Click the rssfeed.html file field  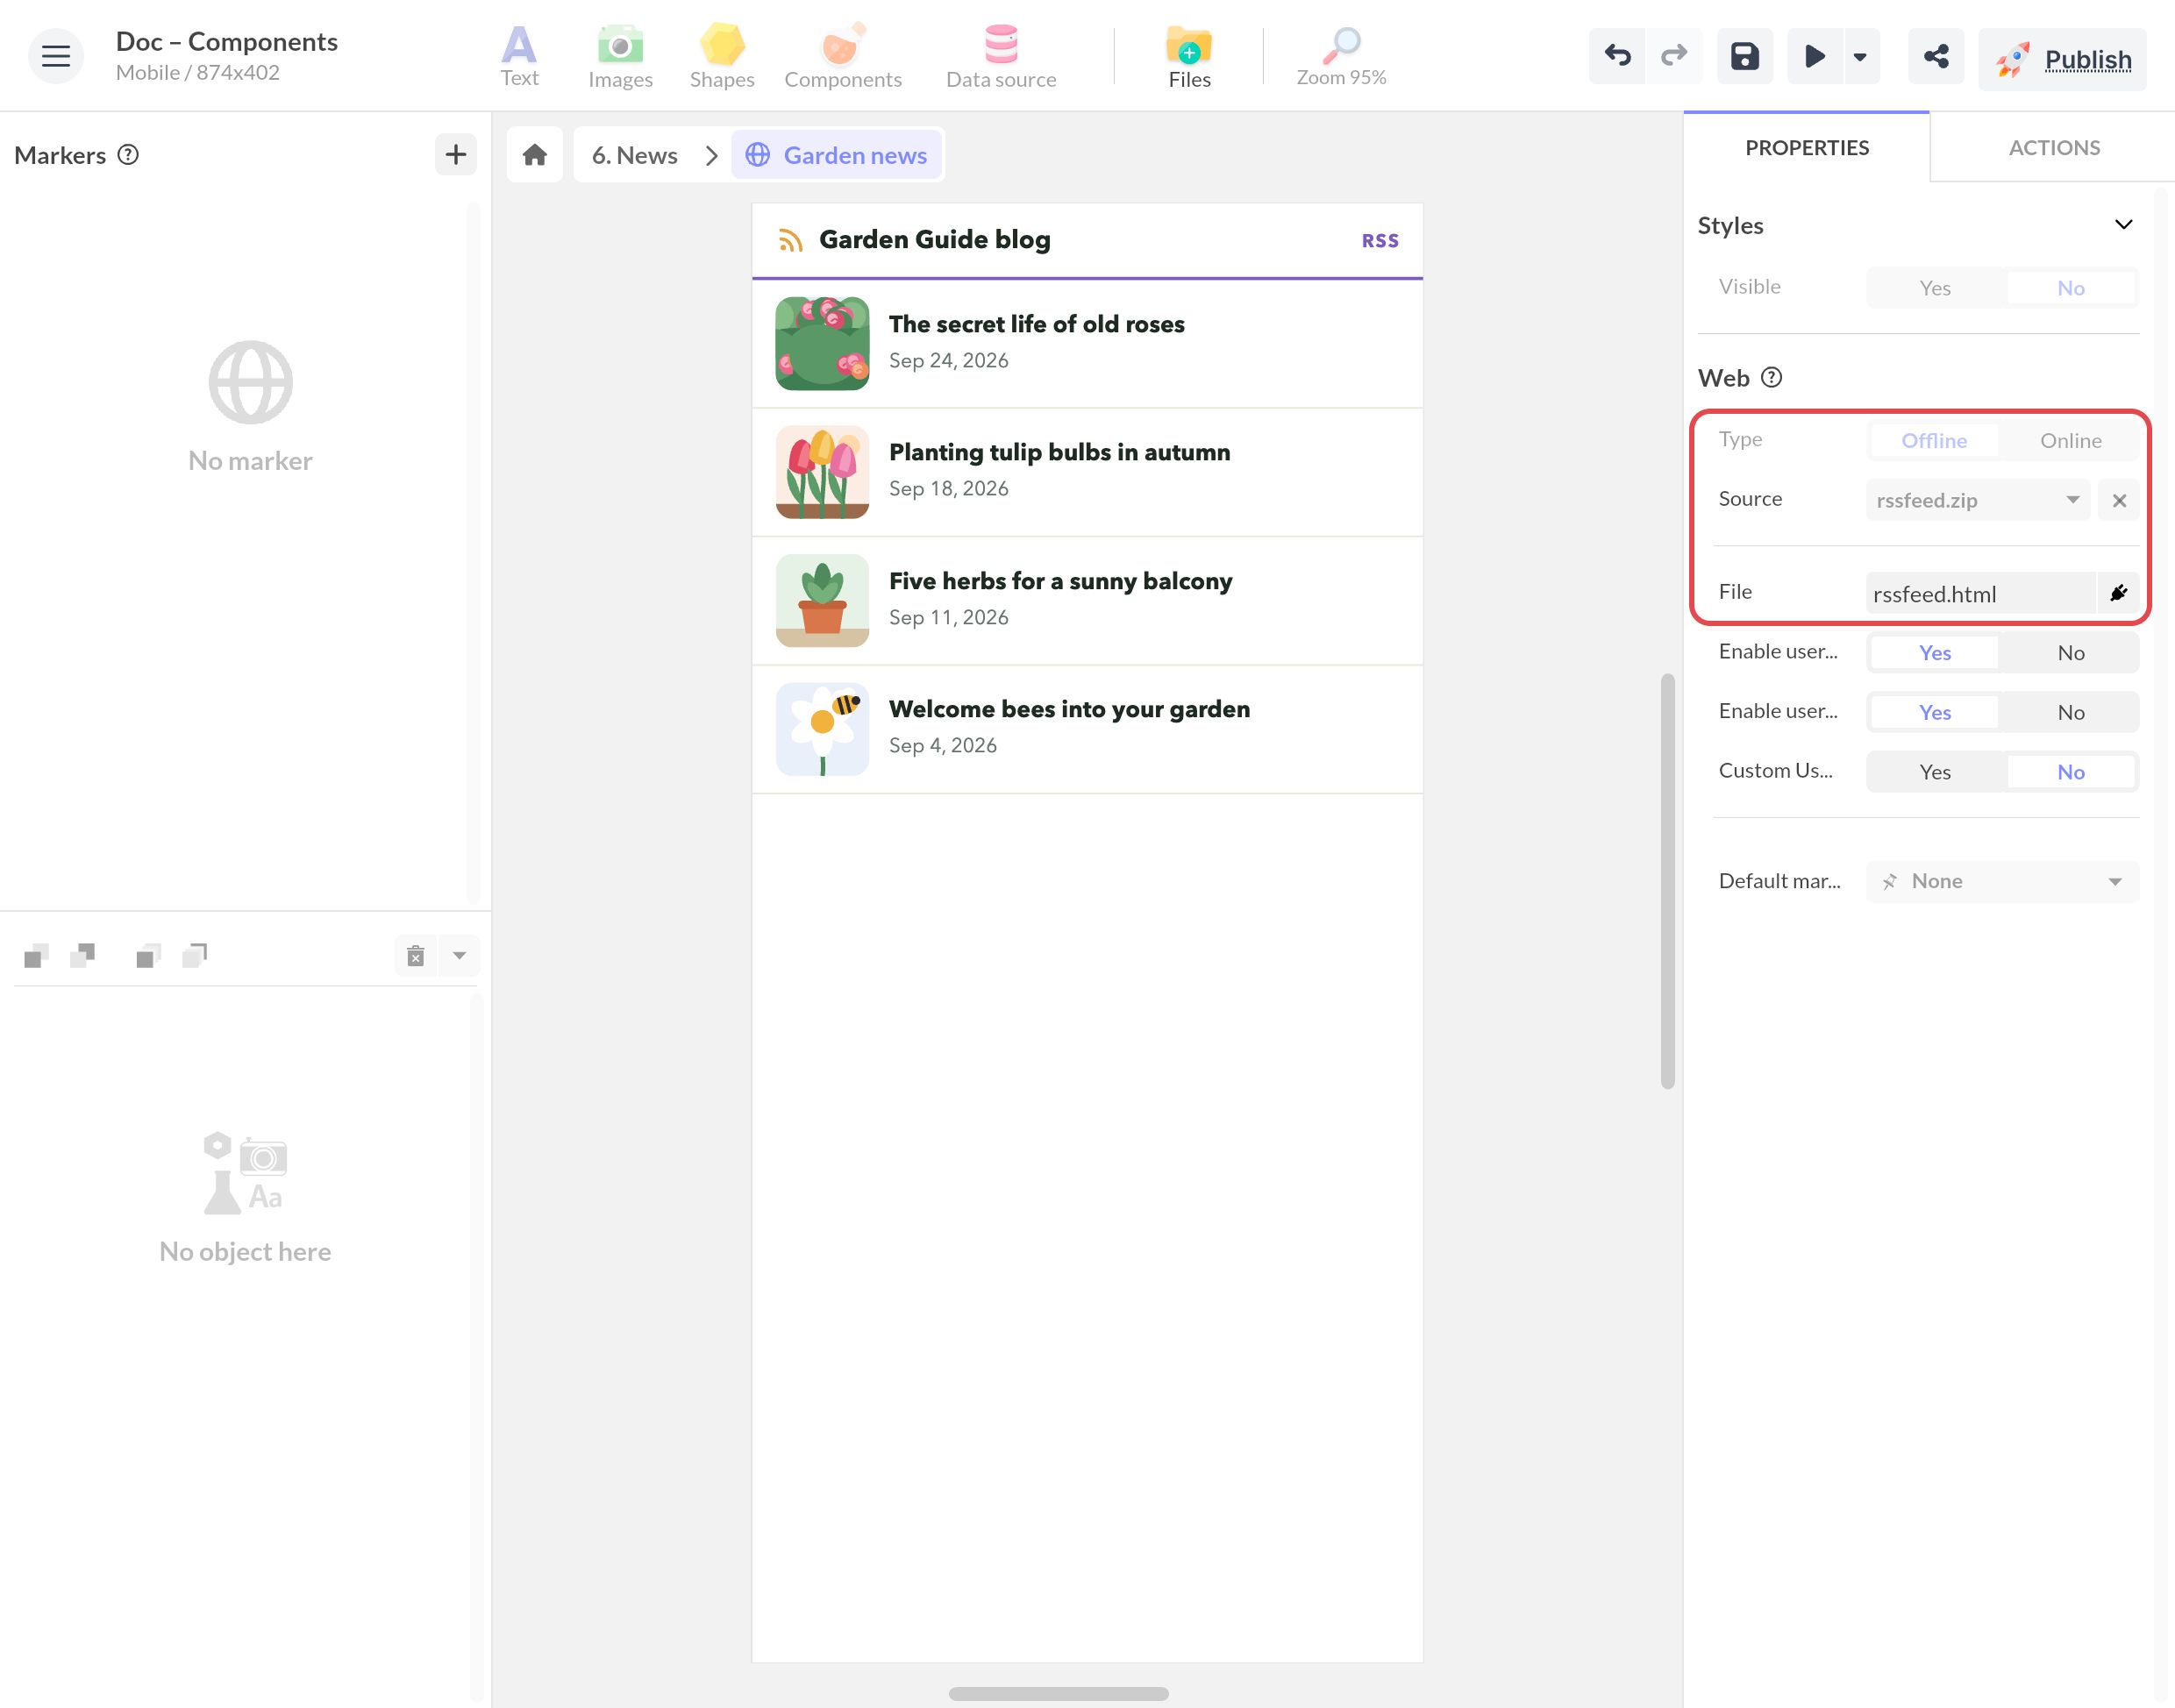point(1980,593)
